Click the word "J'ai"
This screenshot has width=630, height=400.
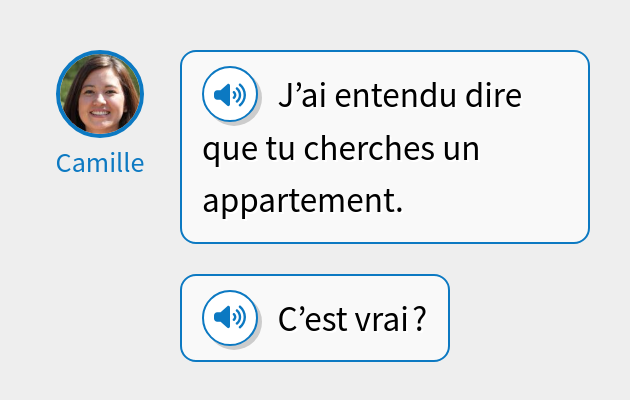coord(302,97)
